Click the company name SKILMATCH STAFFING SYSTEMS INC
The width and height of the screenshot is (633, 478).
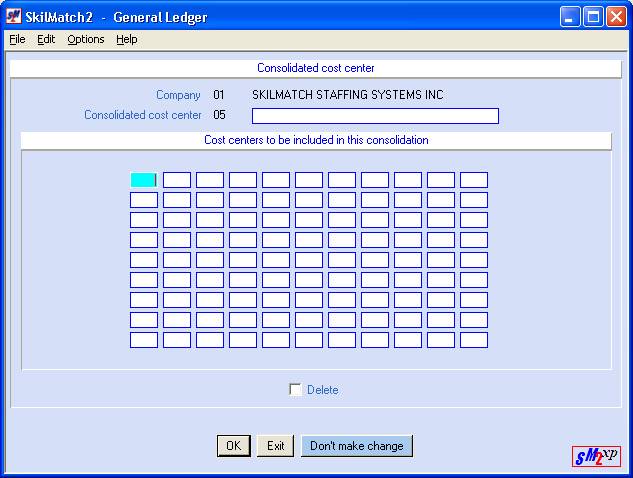click(x=348, y=95)
